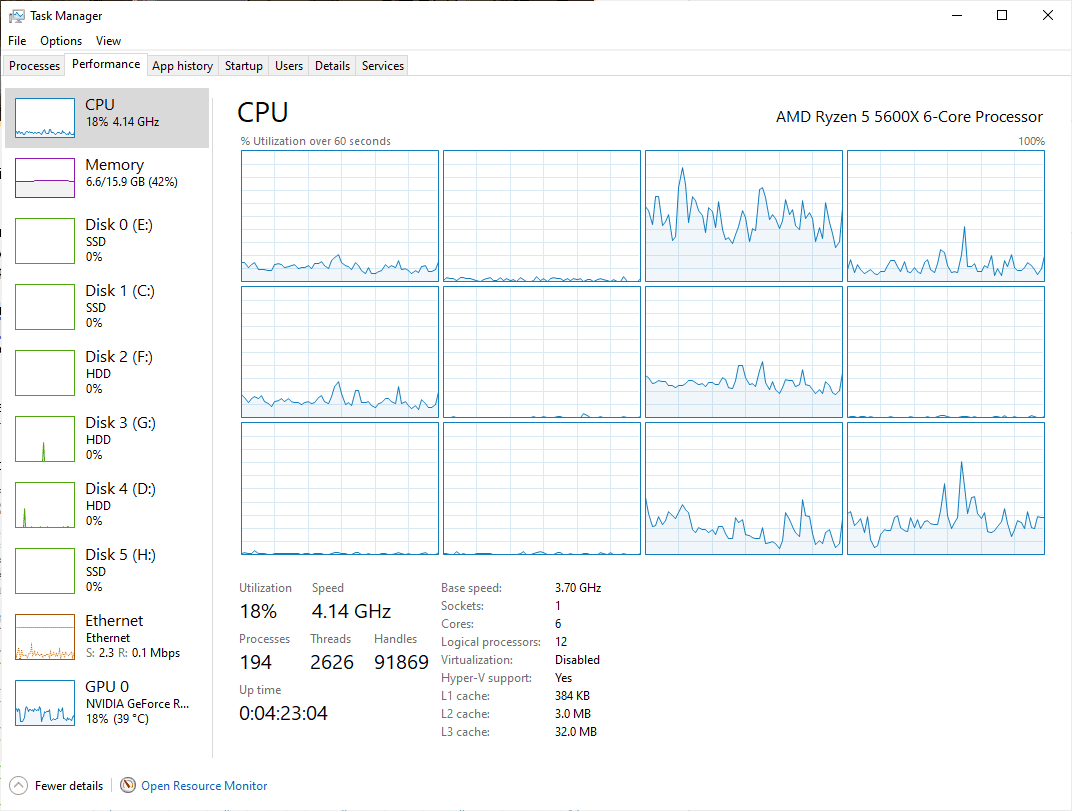This screenshot has width=1072, height=811.
Task: Open the Services tab
Action: [x=383, y=66]
